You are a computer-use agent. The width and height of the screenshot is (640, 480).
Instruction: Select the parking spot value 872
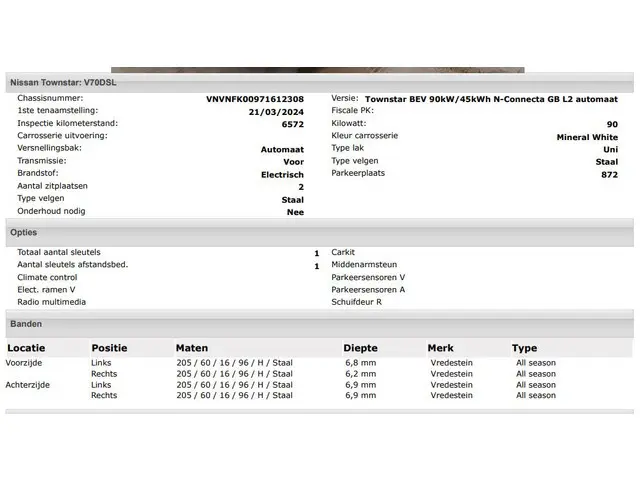point(609,174)
